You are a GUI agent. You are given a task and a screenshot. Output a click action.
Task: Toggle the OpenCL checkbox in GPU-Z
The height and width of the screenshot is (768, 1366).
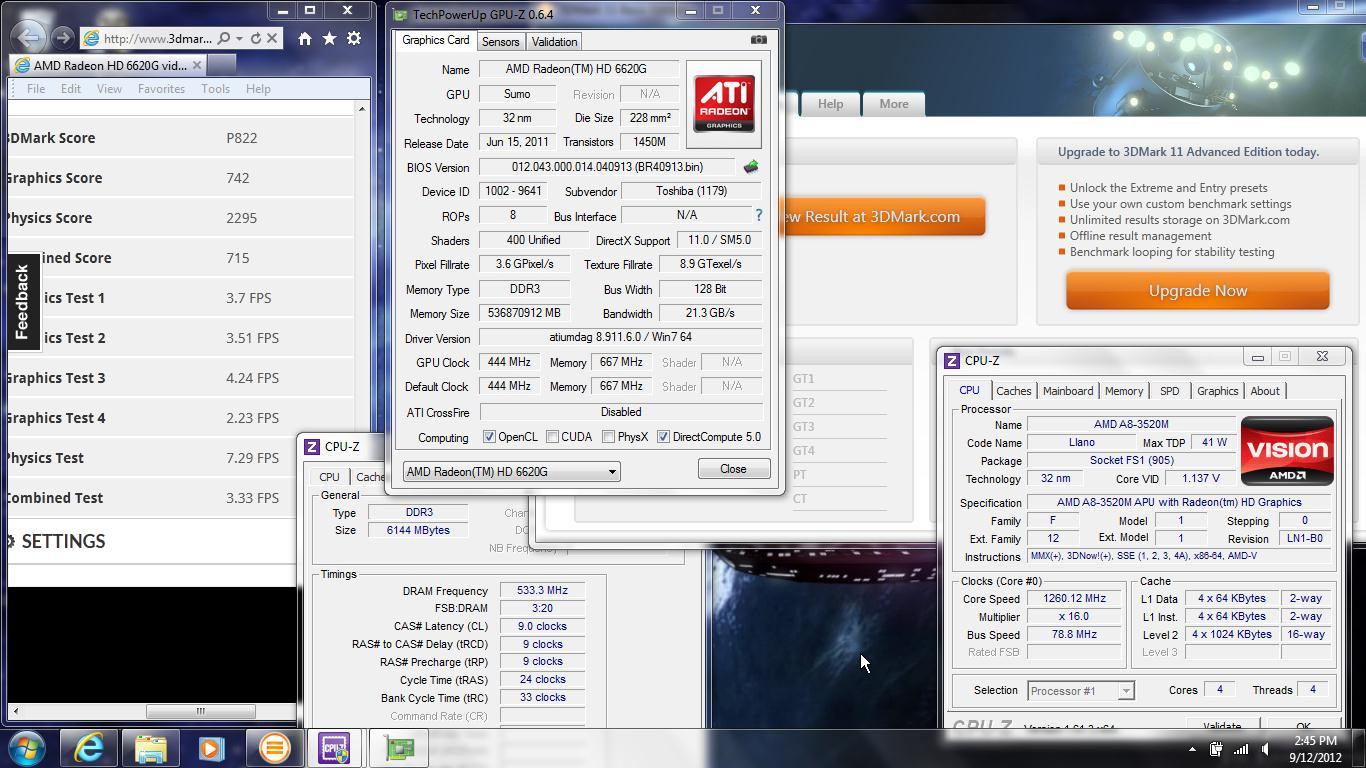click(x=489, y=437)
